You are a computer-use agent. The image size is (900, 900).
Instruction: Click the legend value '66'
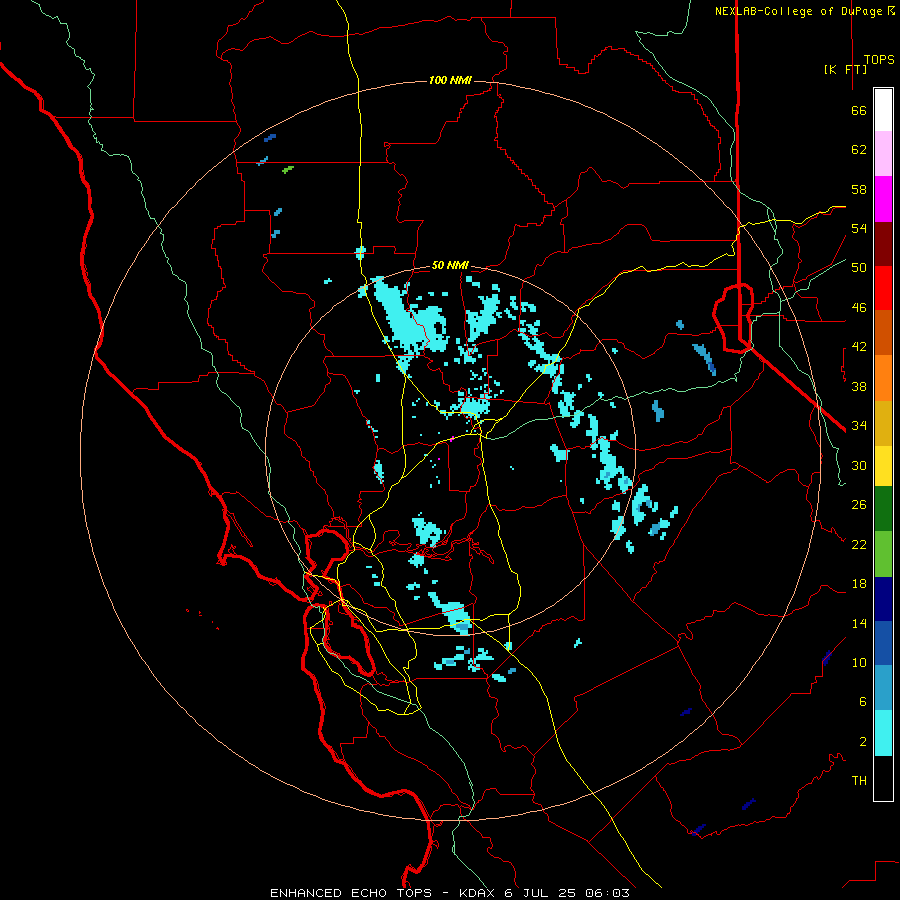[x=859, y=111]
